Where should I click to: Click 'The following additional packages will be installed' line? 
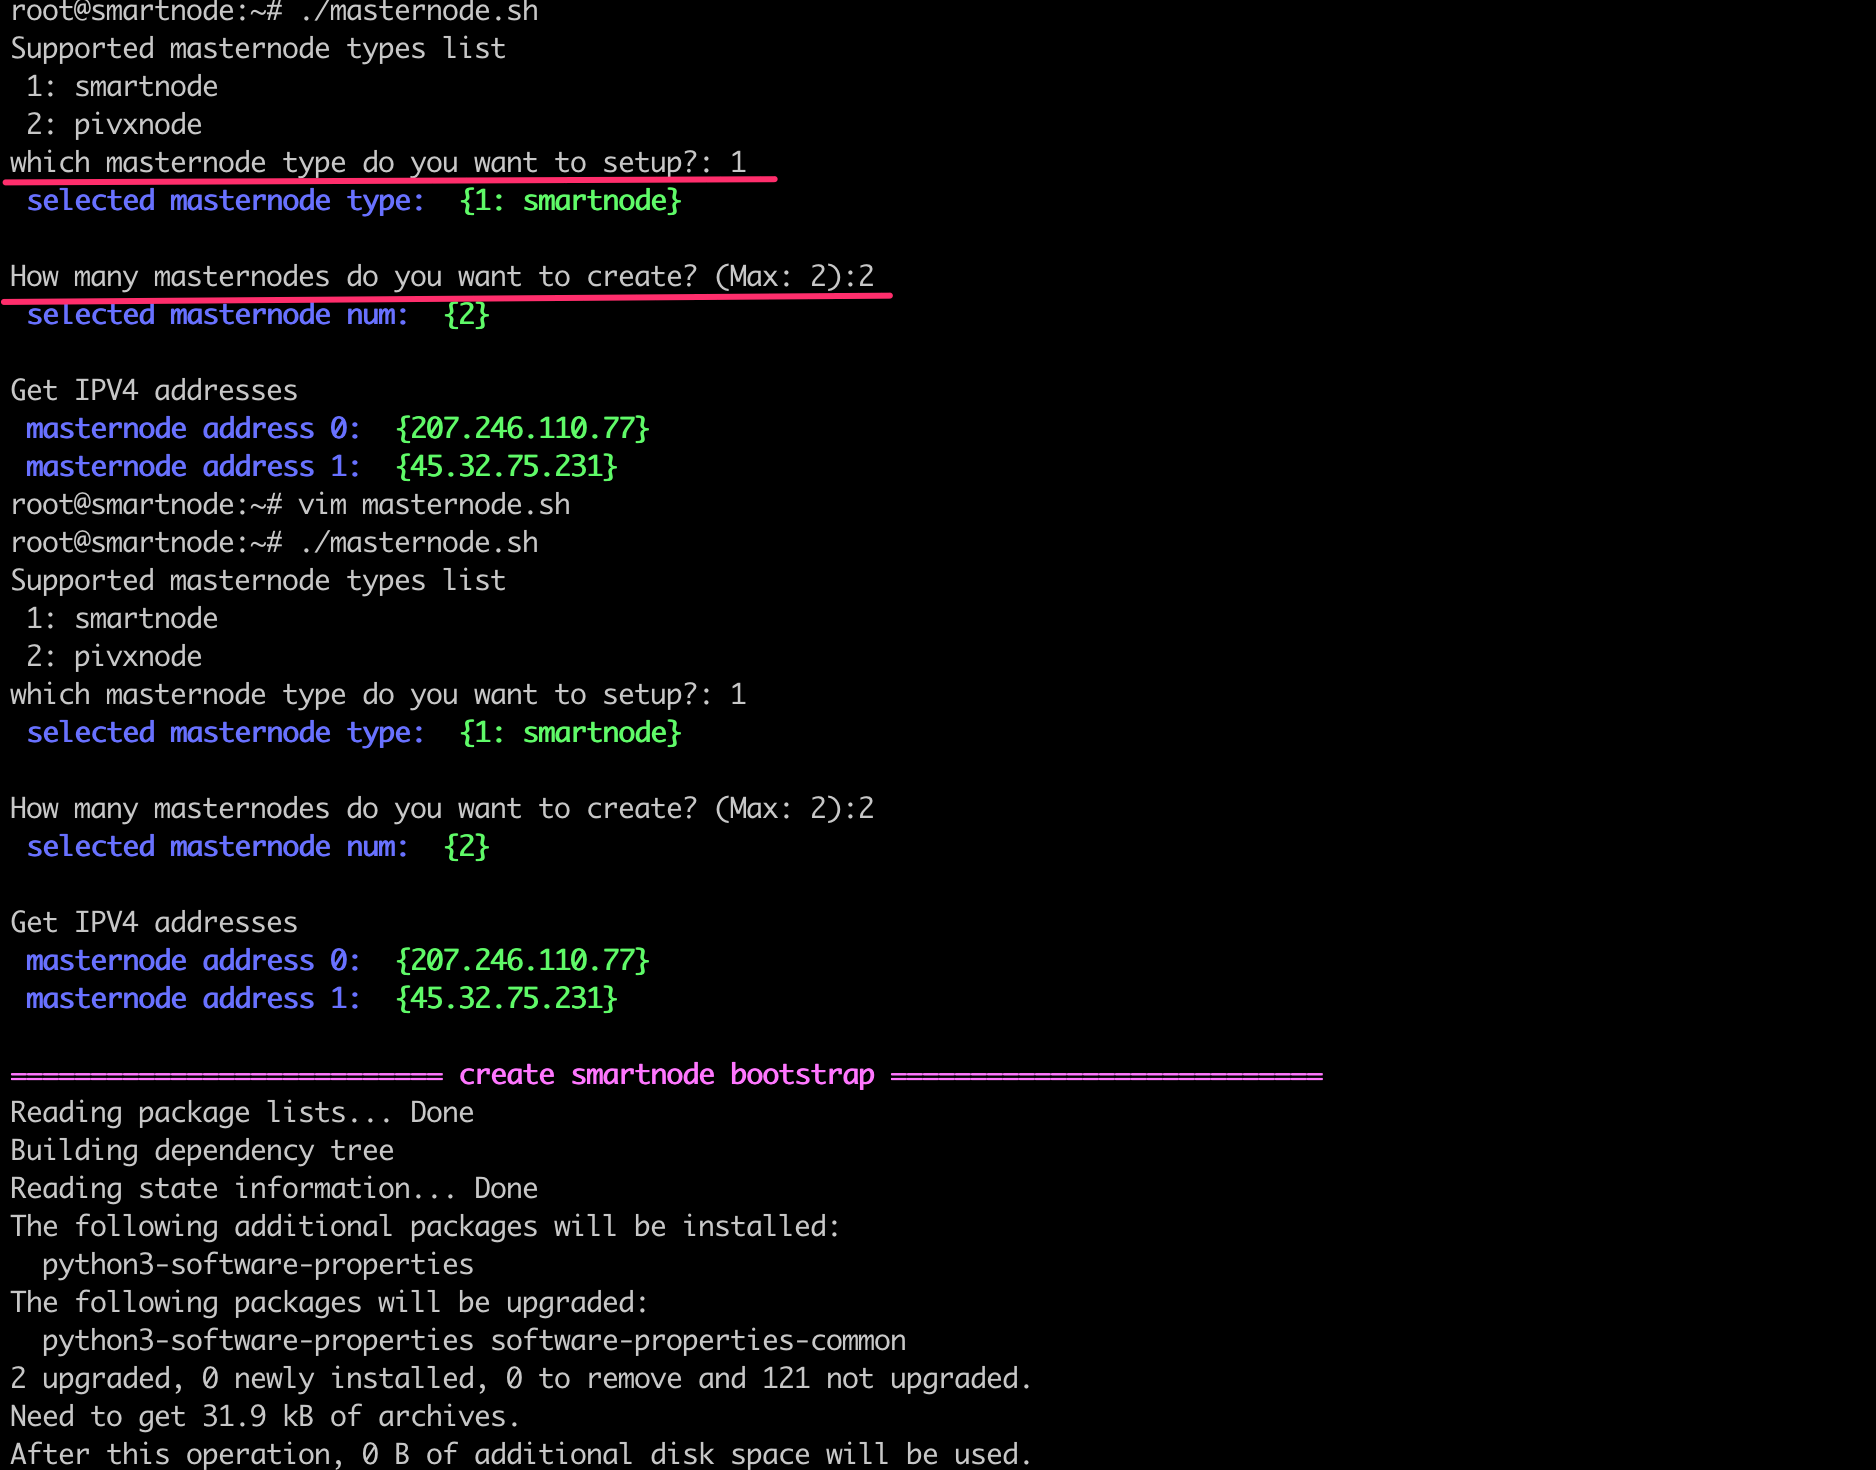pyautogui.click(x=425, y=1226)
